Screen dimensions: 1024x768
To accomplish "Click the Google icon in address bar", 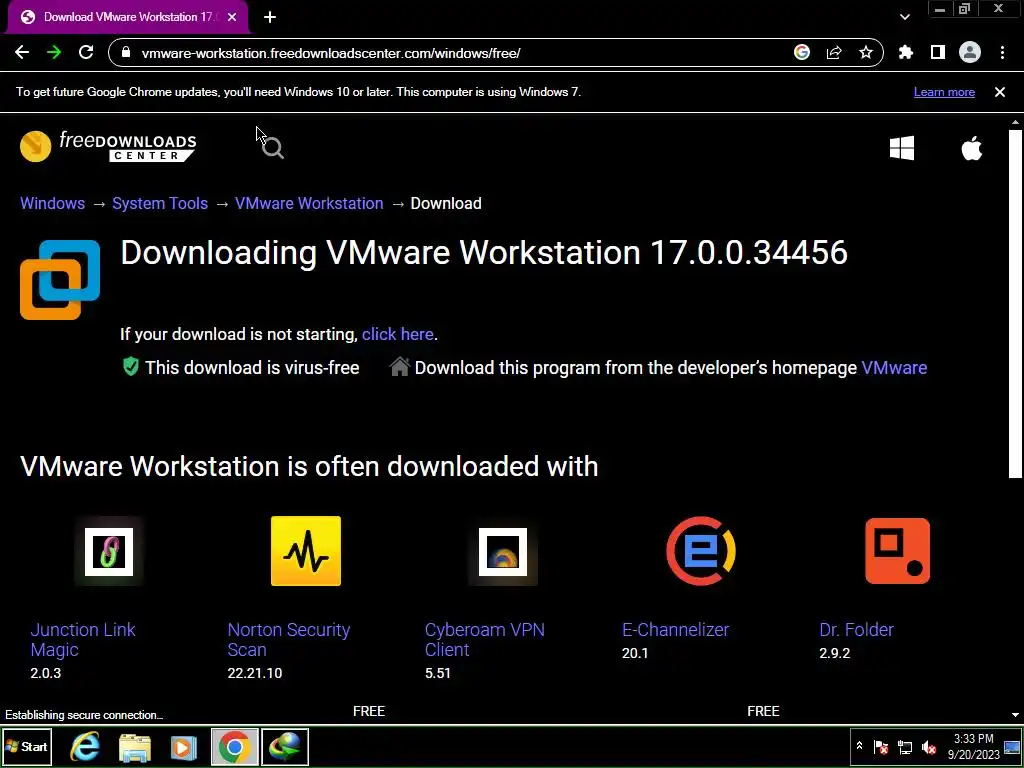I will 802,53.
